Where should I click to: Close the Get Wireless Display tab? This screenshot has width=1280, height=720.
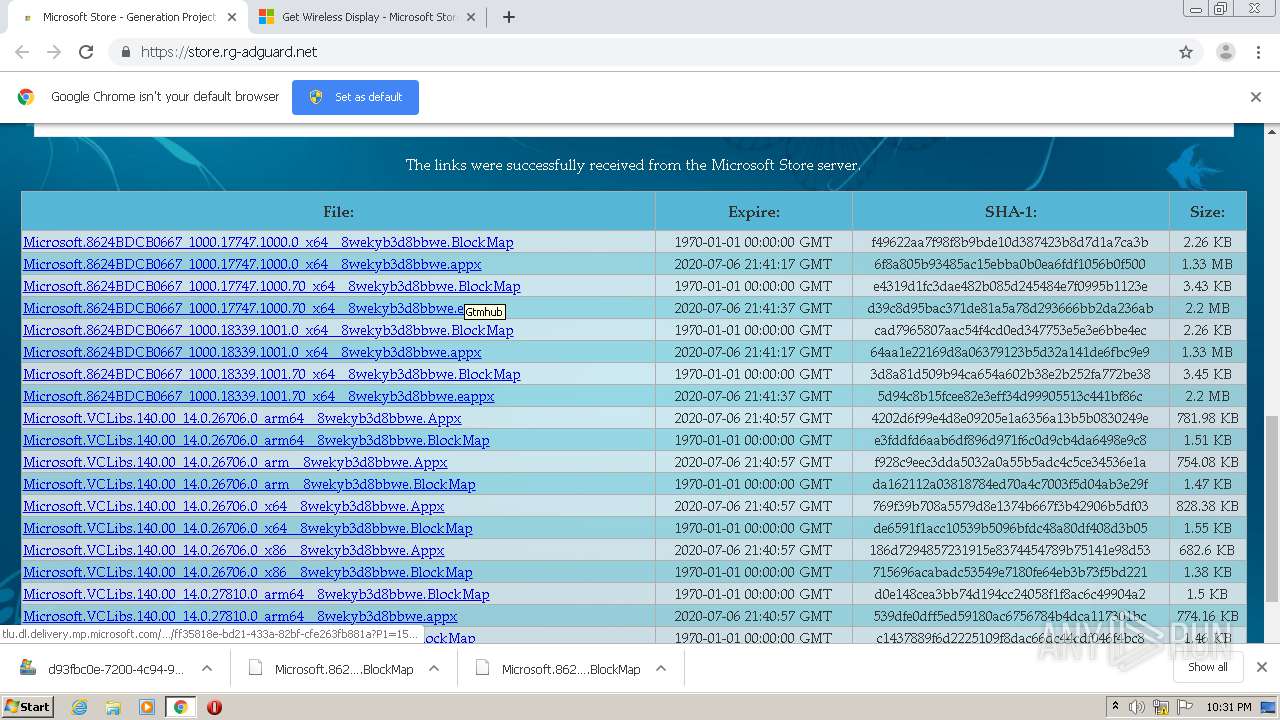(x=473, y=17)
